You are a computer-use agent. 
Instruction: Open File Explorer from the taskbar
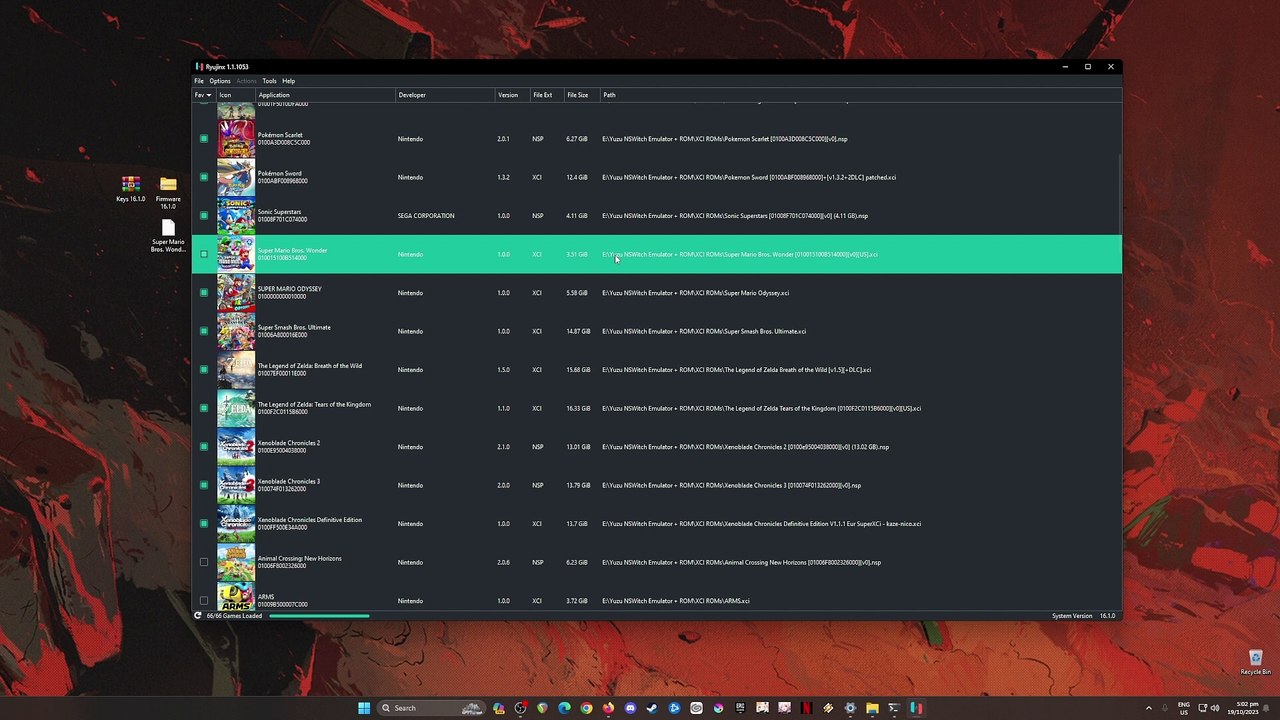872,708
